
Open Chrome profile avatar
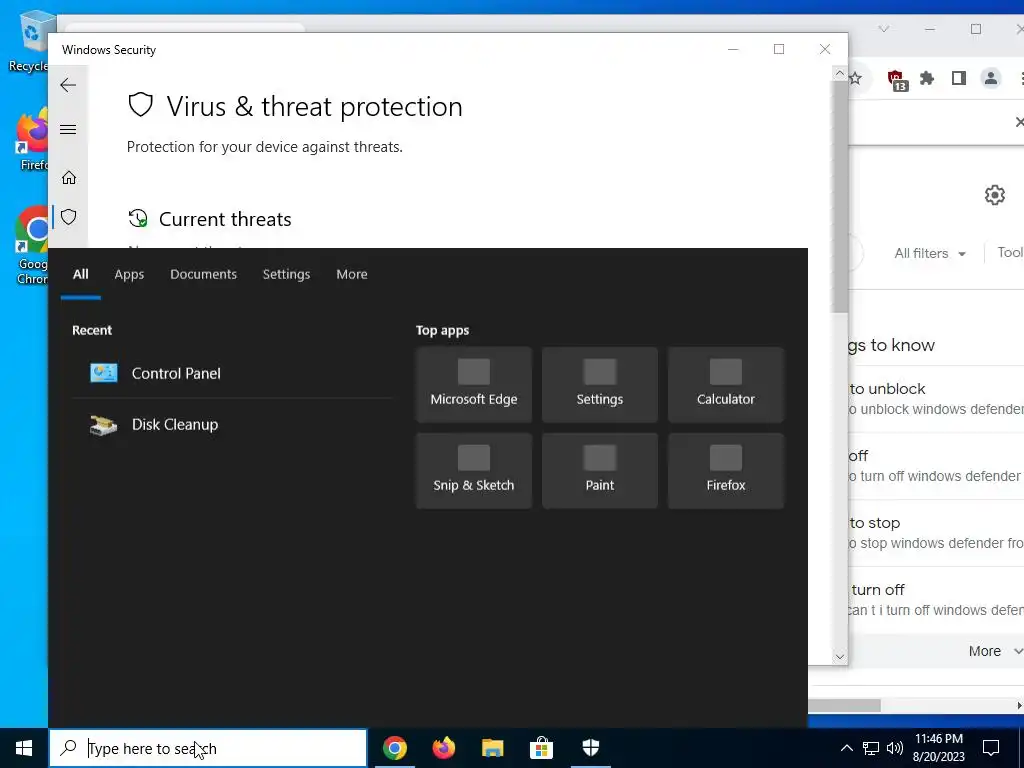point(991,78)
